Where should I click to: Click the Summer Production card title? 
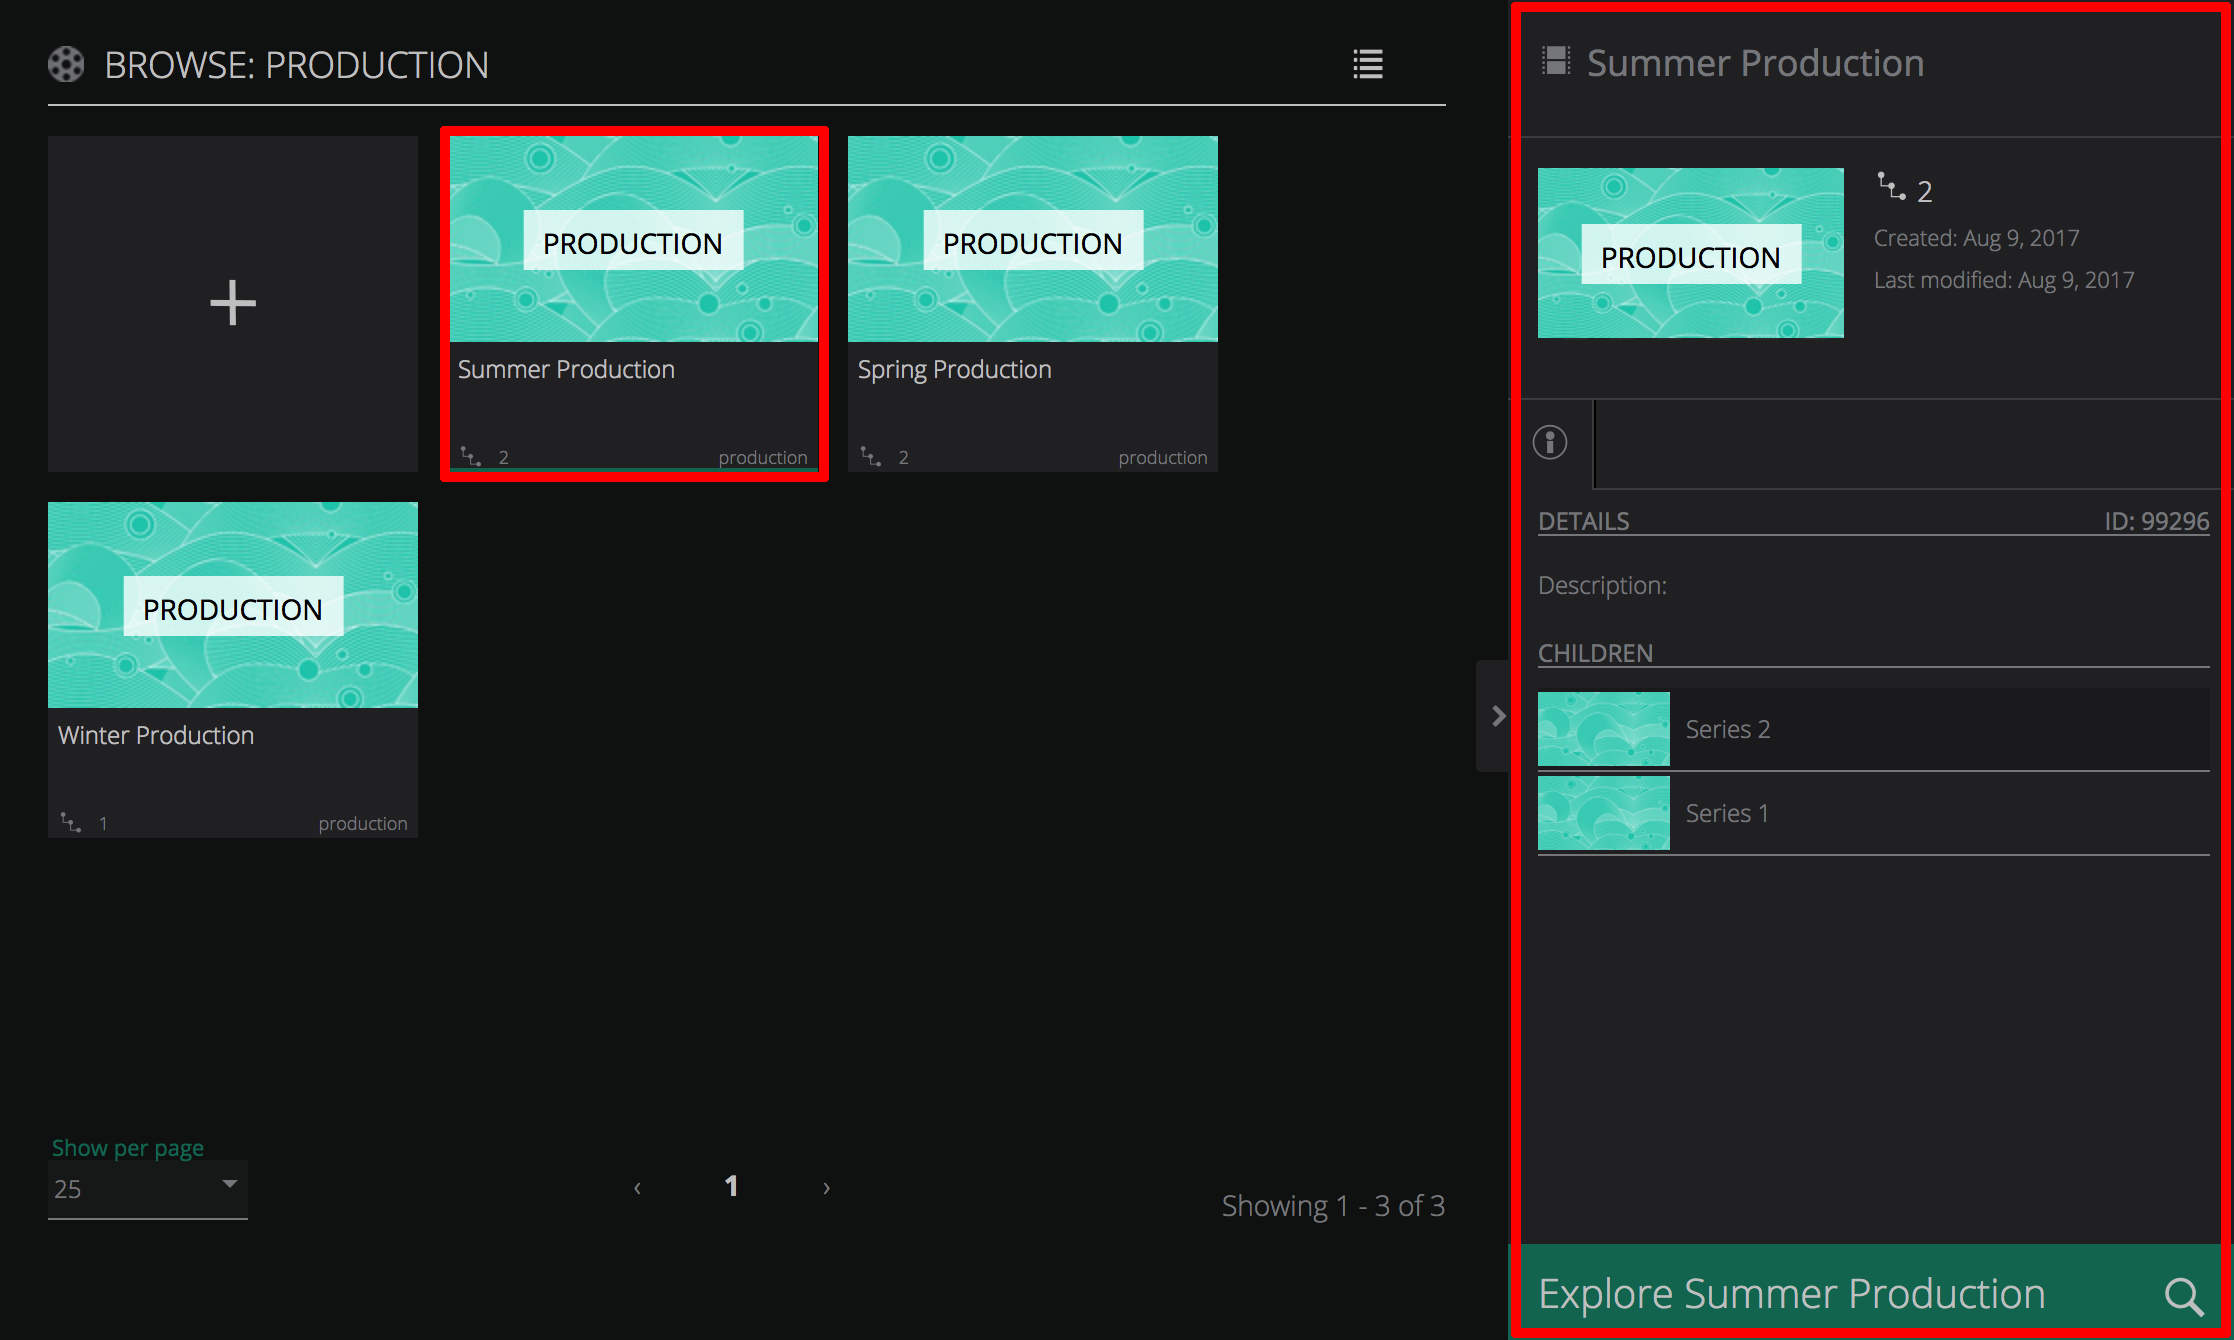tap(566, 370)
